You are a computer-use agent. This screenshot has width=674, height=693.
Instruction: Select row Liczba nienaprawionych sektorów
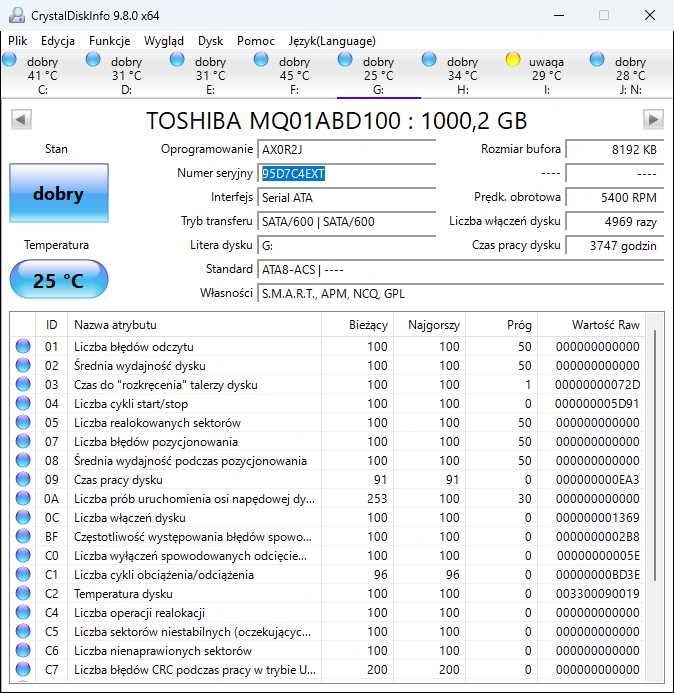coord(327,651)
